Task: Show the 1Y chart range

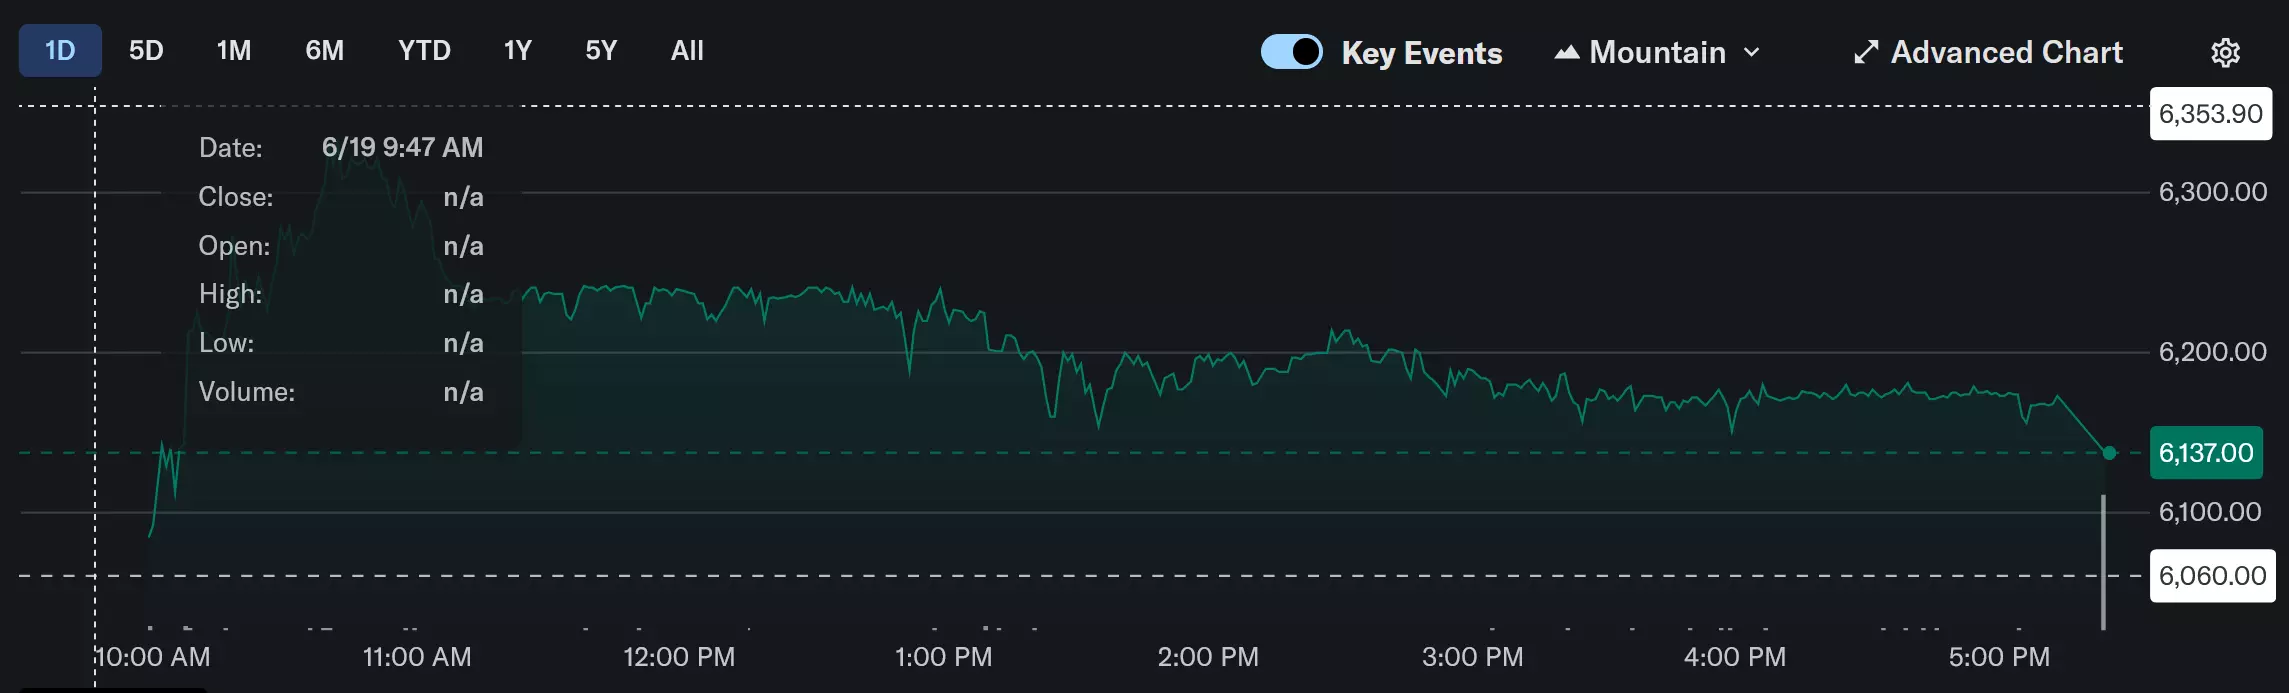Action: [517, 51]
